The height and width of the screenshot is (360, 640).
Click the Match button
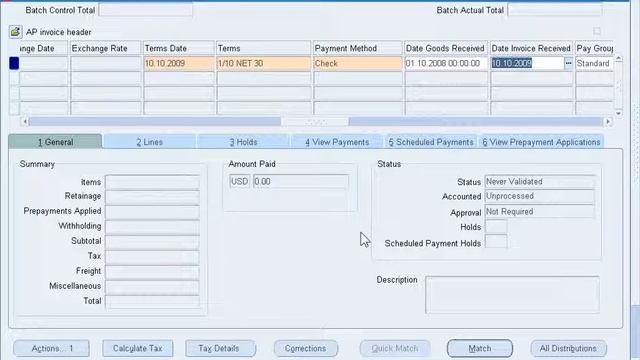coord(480,349)
